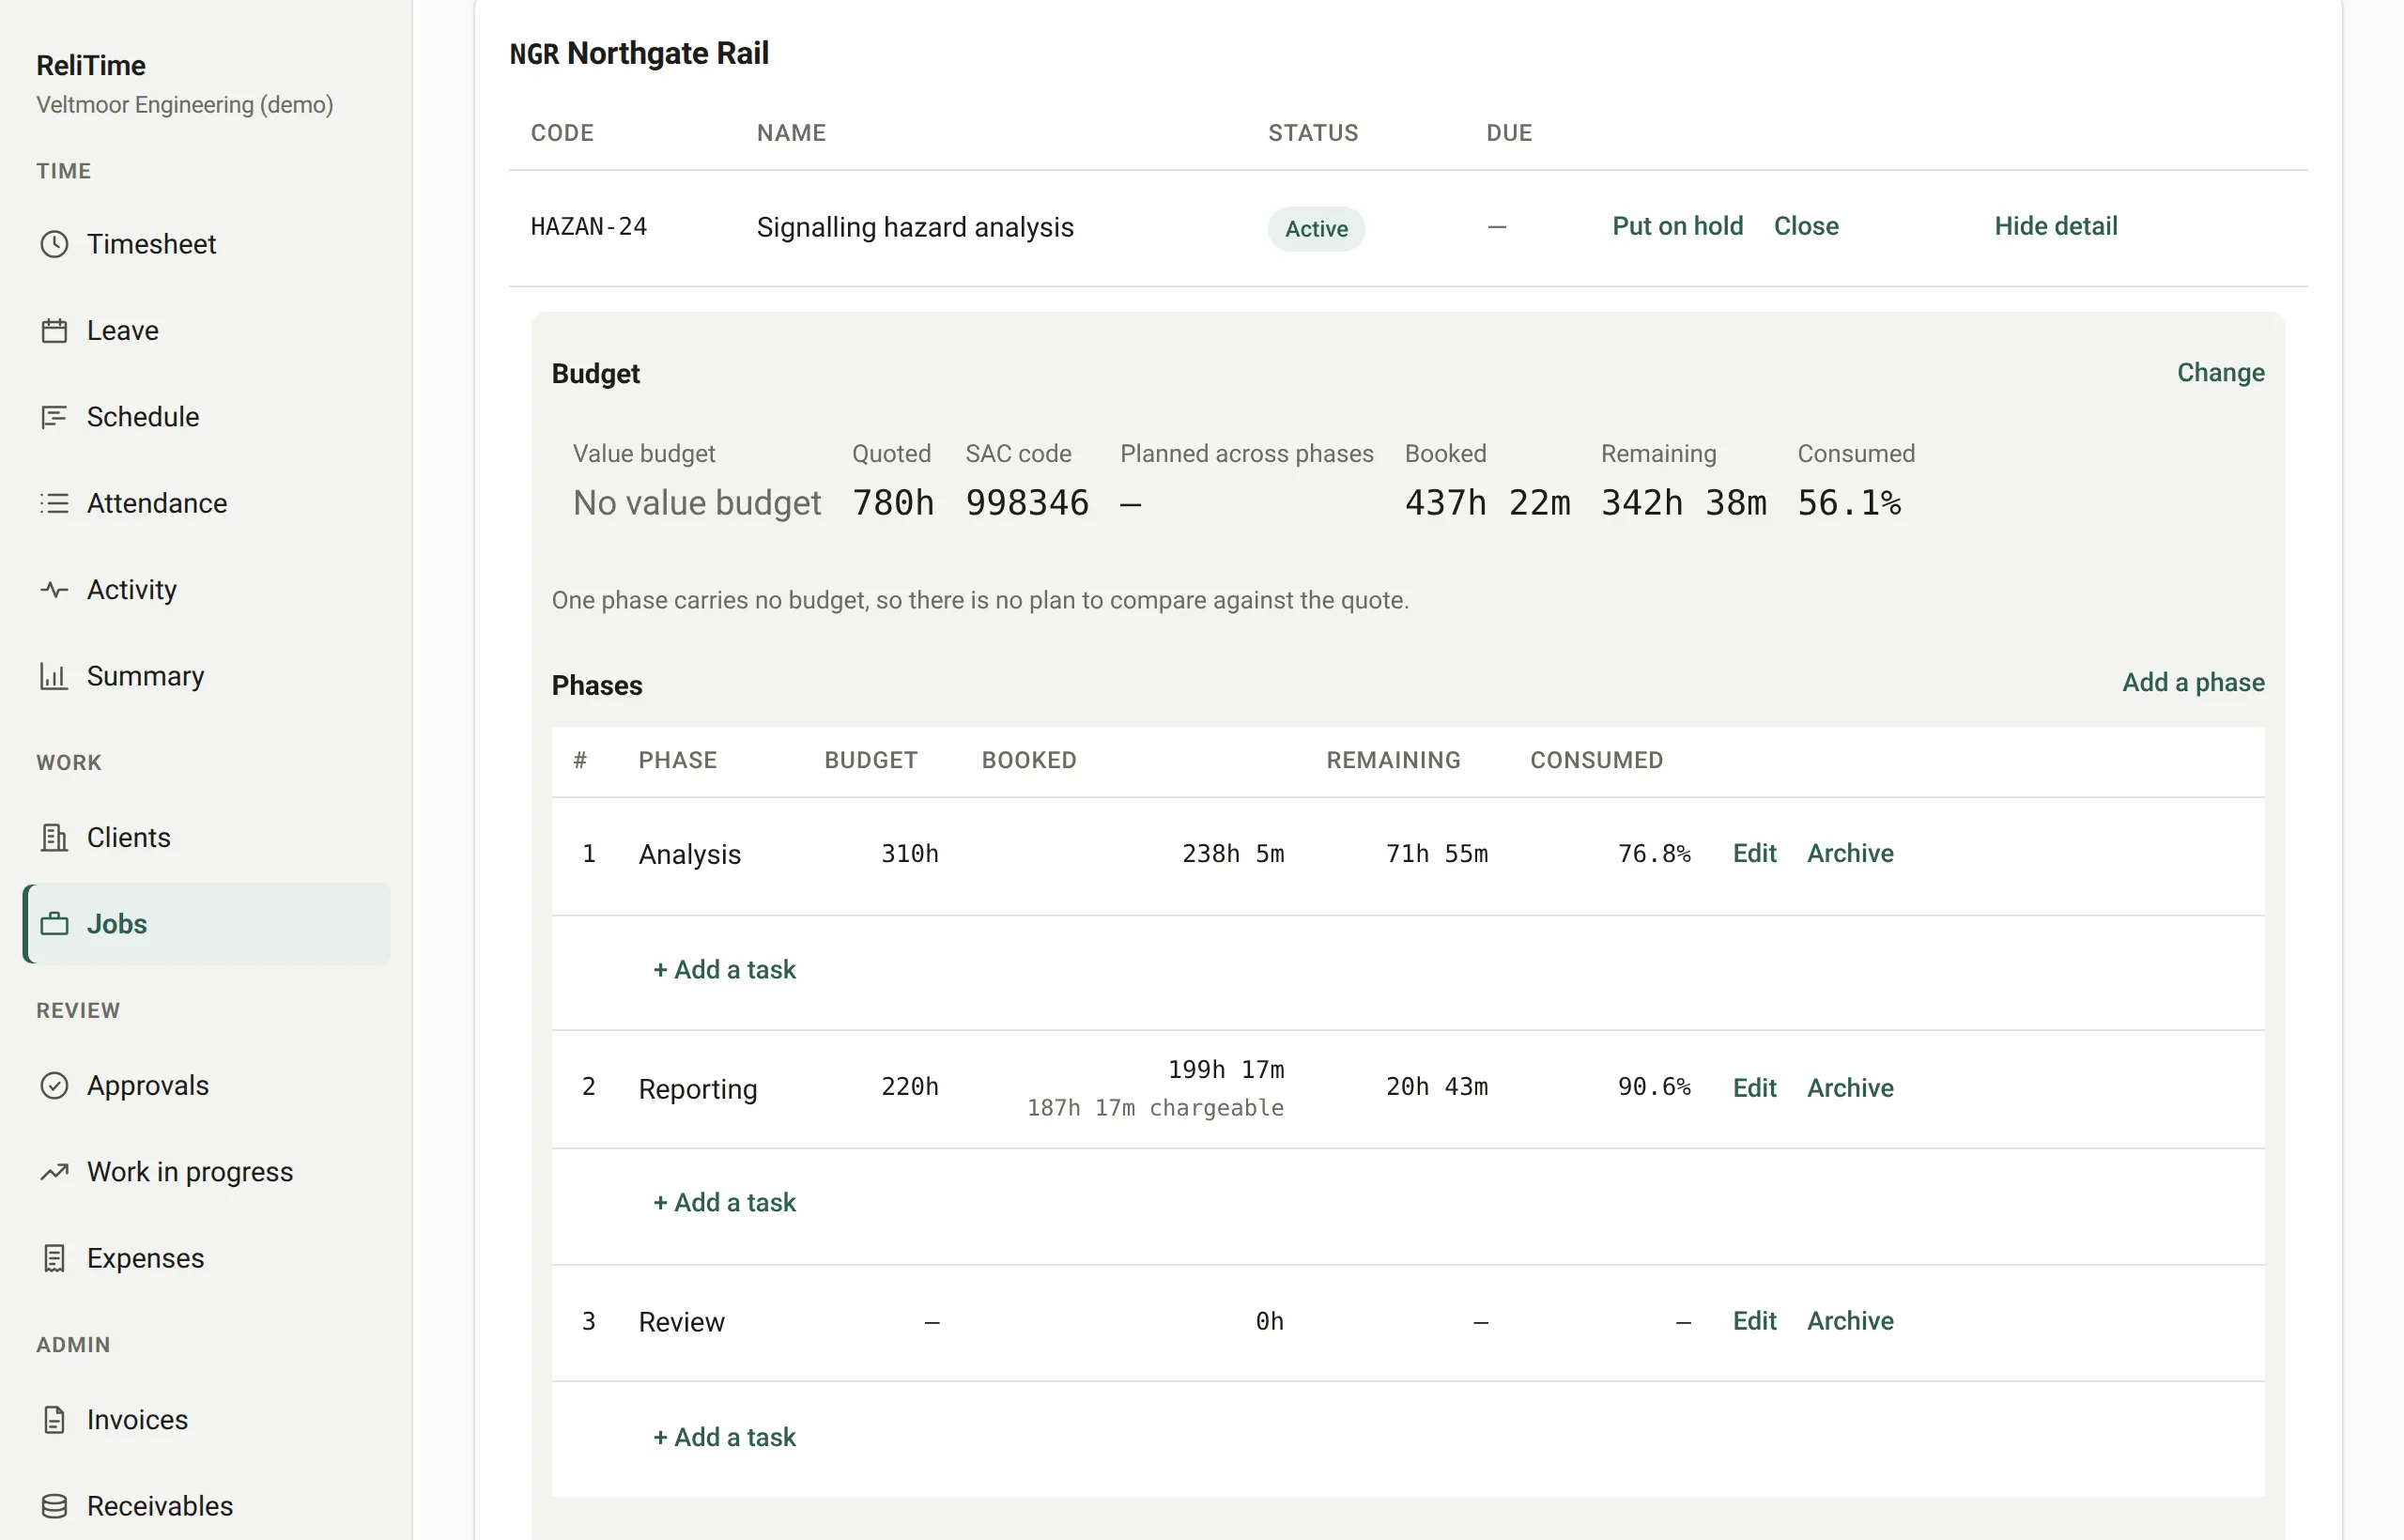Screen dimensions: 2404x1540
Task: Add a task under Analysis phase
Action: [724, 970]
